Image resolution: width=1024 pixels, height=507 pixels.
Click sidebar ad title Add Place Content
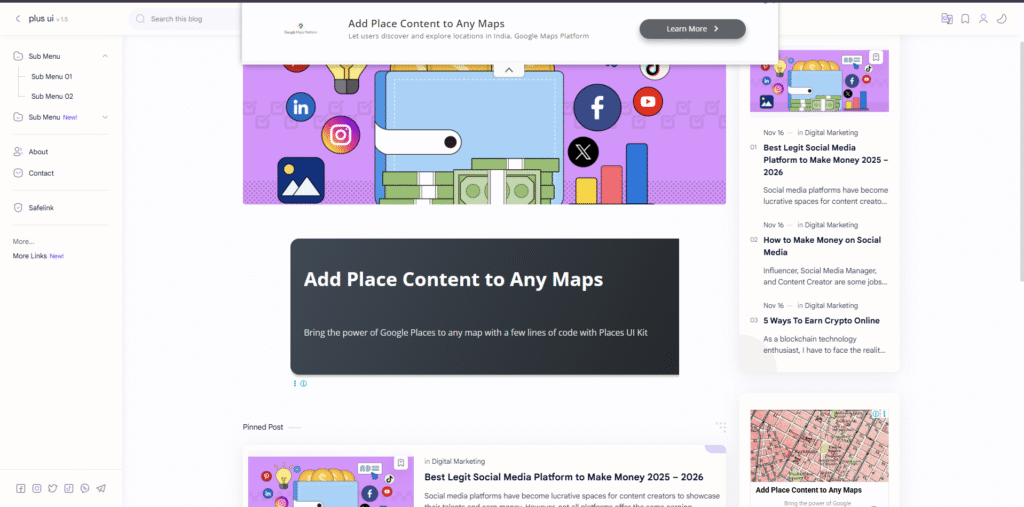tap(808, 490)
